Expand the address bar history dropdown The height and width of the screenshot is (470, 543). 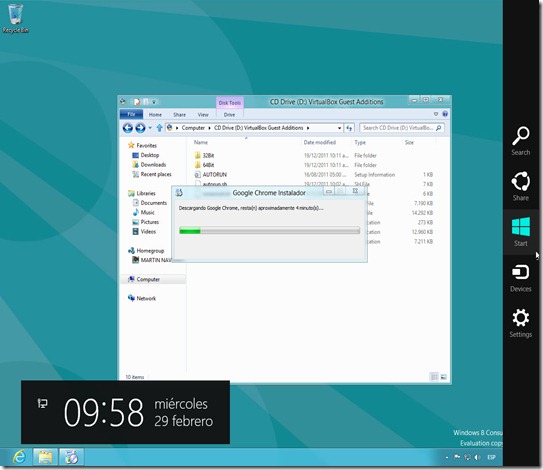pos(339,128)
